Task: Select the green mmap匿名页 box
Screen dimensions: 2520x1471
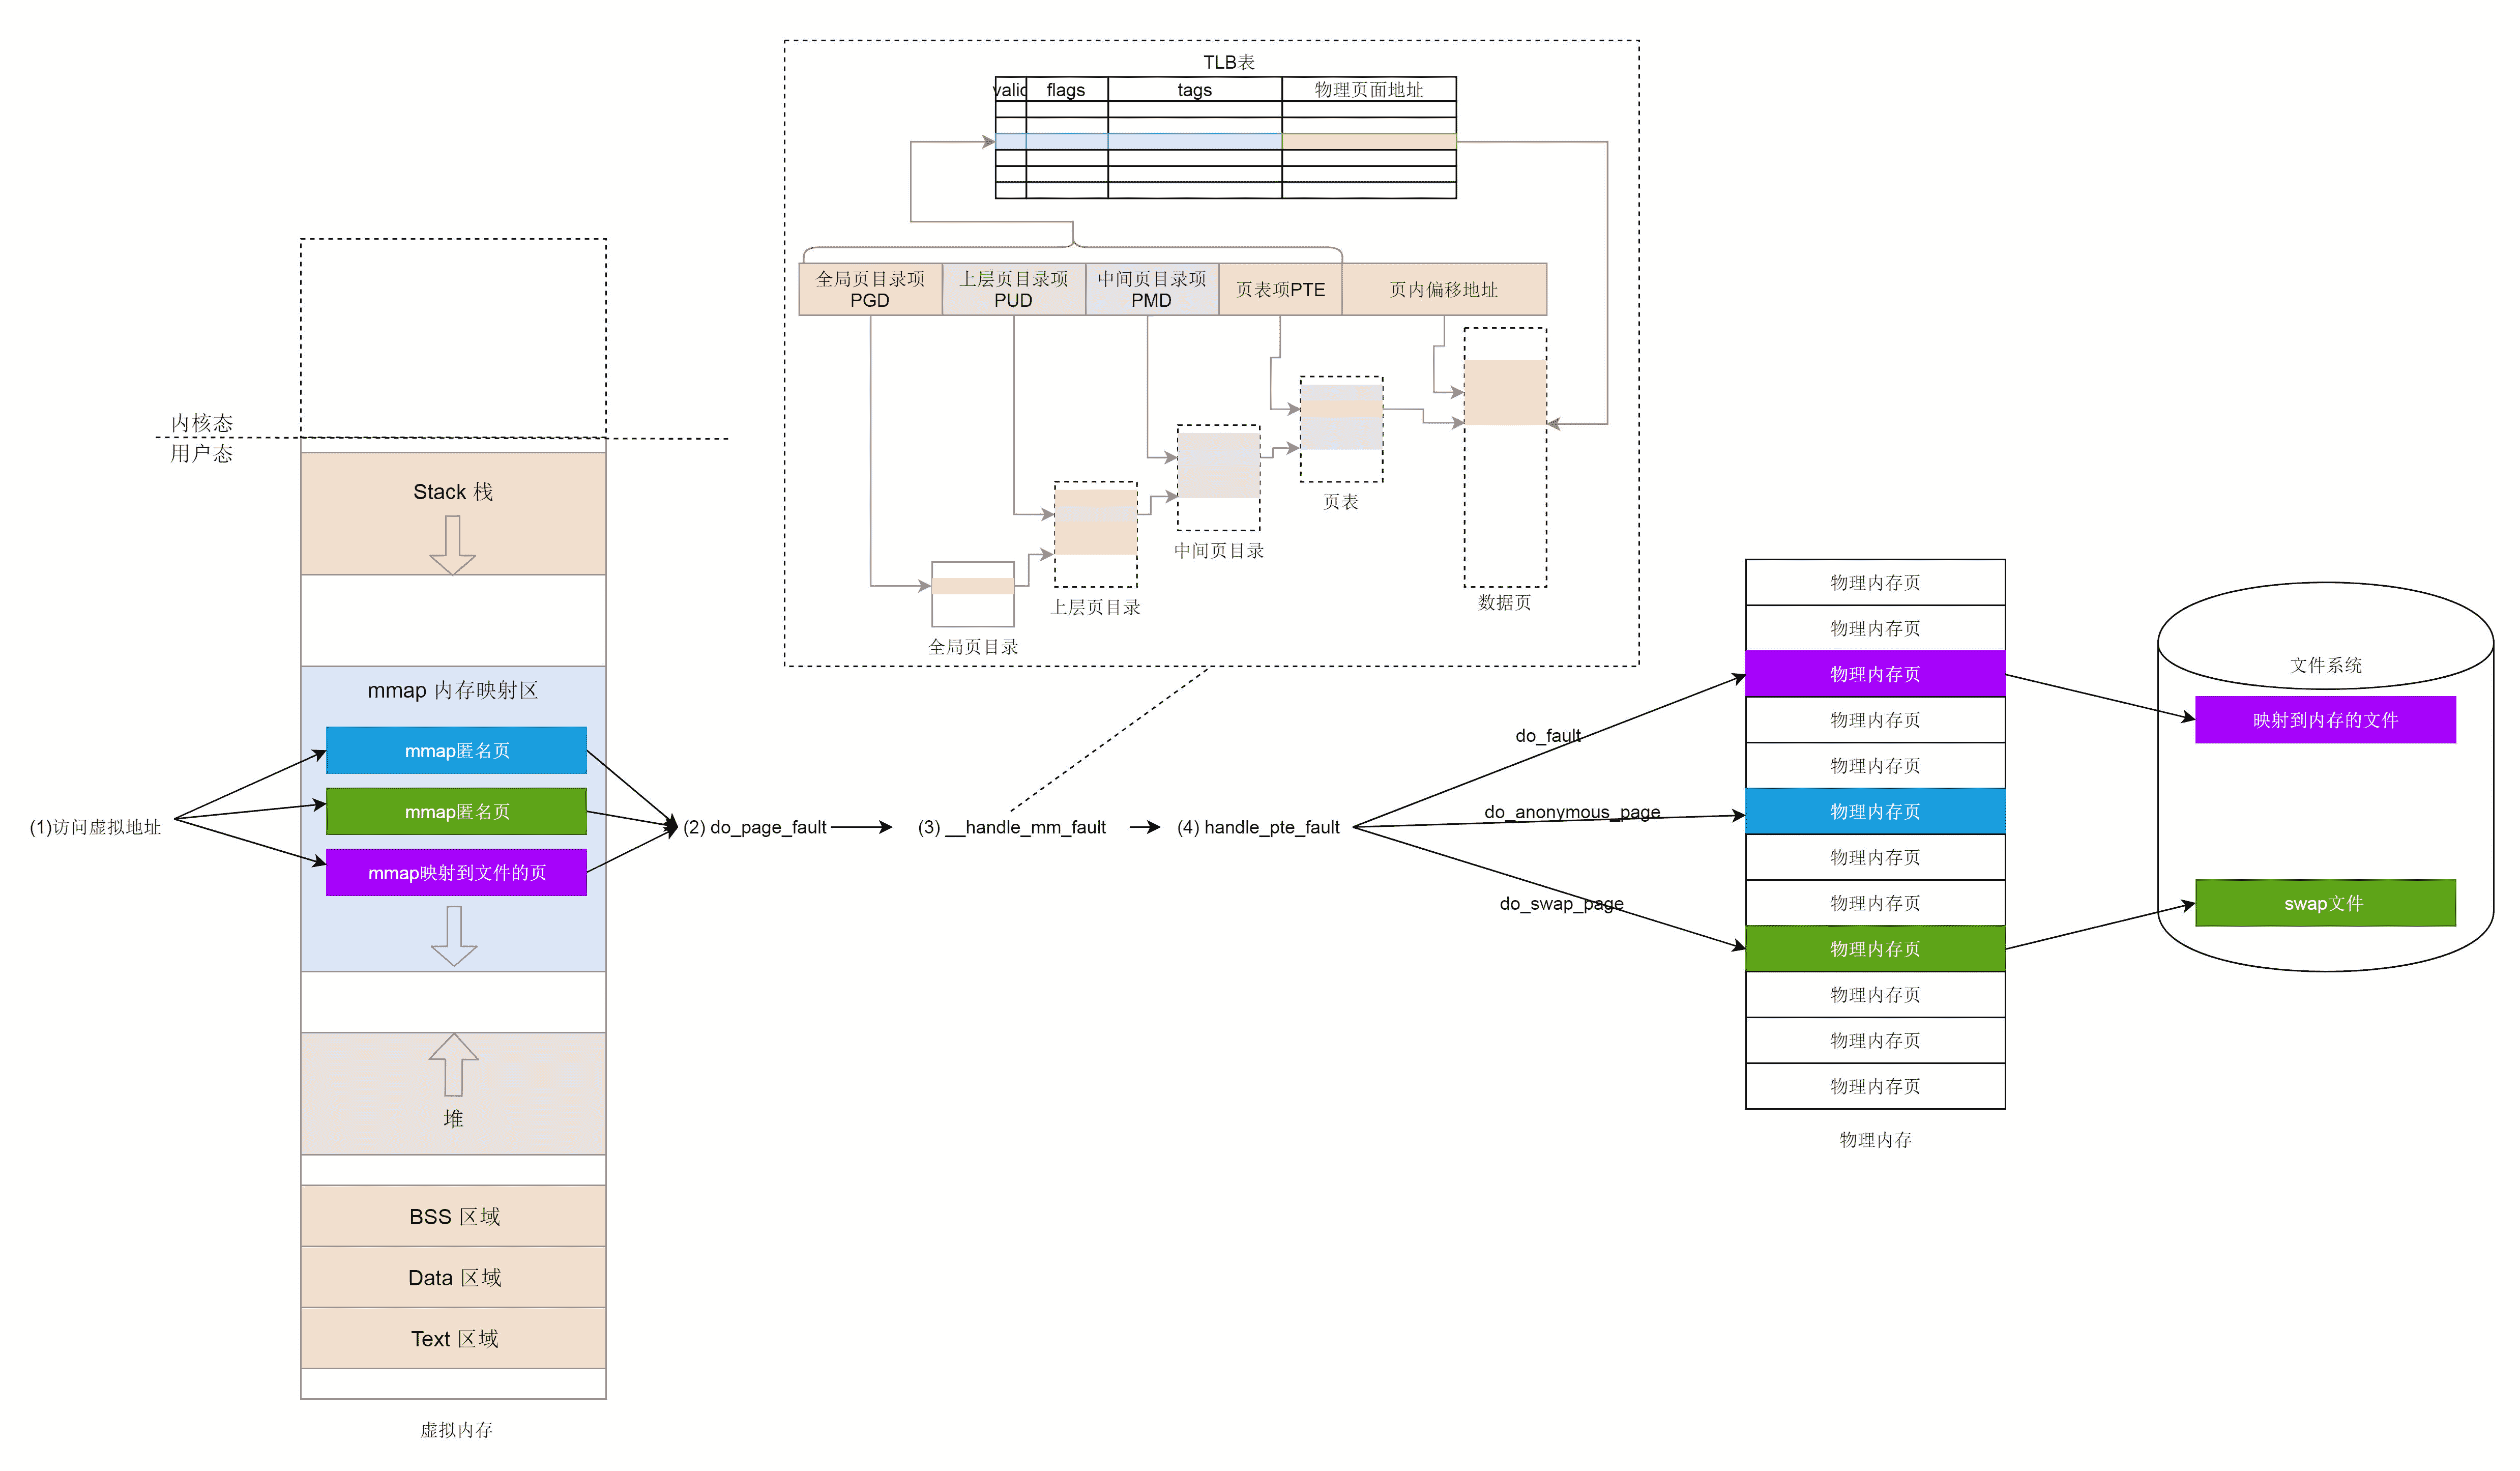Action: click(x=456, y=811)
